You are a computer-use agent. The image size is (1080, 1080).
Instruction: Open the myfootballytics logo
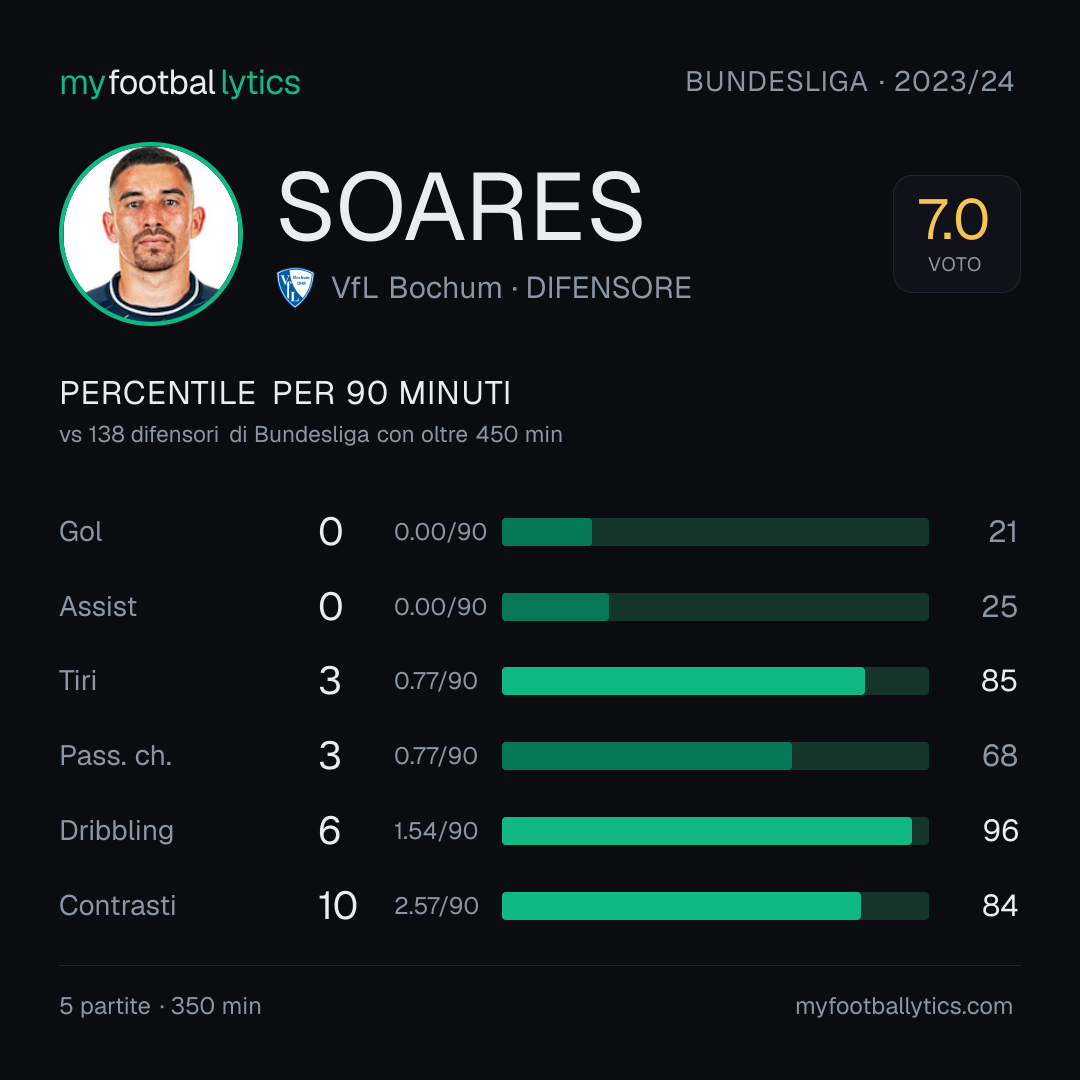[x=180, y=83]
